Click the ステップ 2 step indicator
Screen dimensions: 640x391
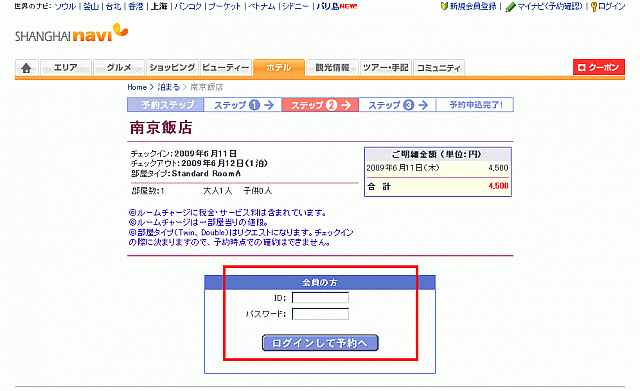point(320,105)
